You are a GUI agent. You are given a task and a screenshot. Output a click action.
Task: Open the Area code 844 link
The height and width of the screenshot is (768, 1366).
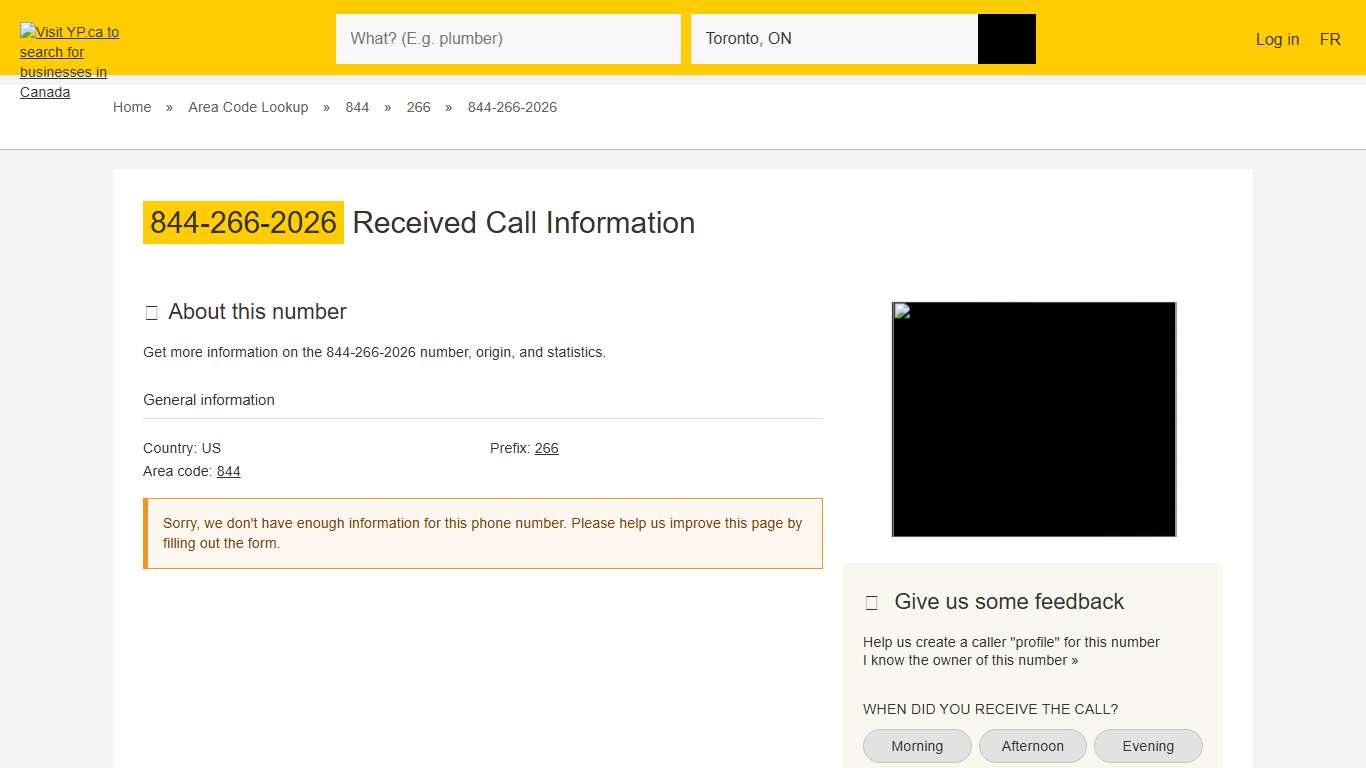coord(228,471)
